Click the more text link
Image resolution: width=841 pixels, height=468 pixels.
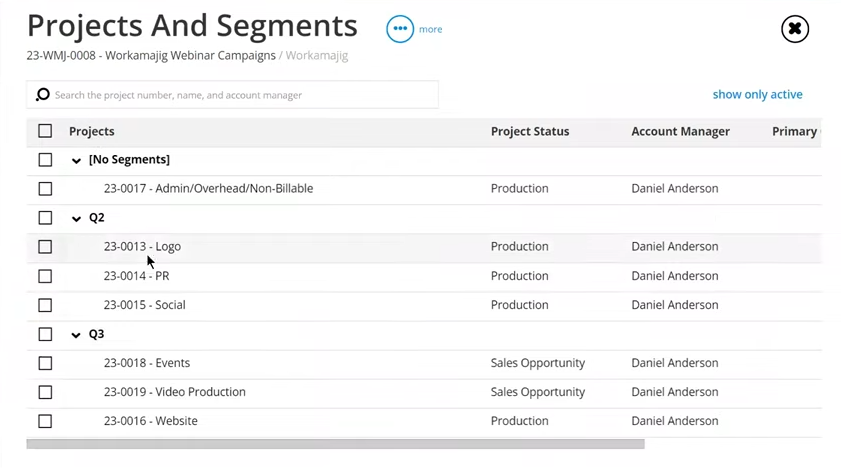click(x=431, y=29)
